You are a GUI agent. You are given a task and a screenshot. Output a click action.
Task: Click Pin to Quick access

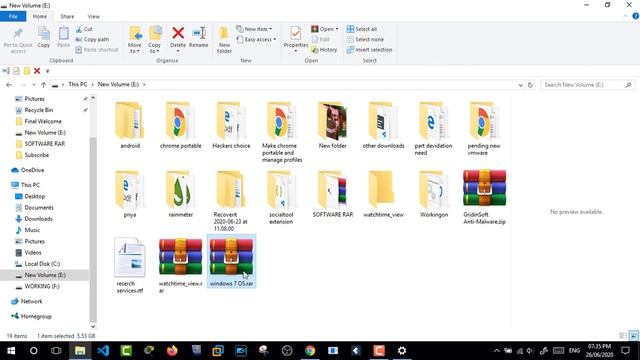pos(18,40)
